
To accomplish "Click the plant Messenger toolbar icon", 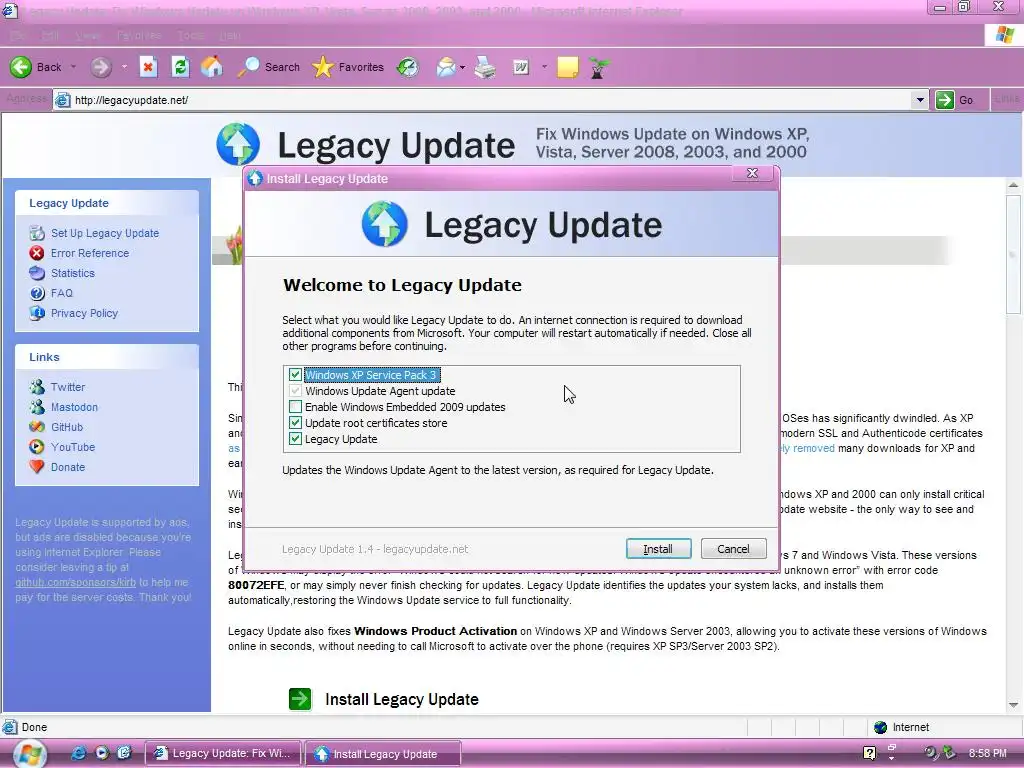I will pyautogui.click(x=598, y=67).
